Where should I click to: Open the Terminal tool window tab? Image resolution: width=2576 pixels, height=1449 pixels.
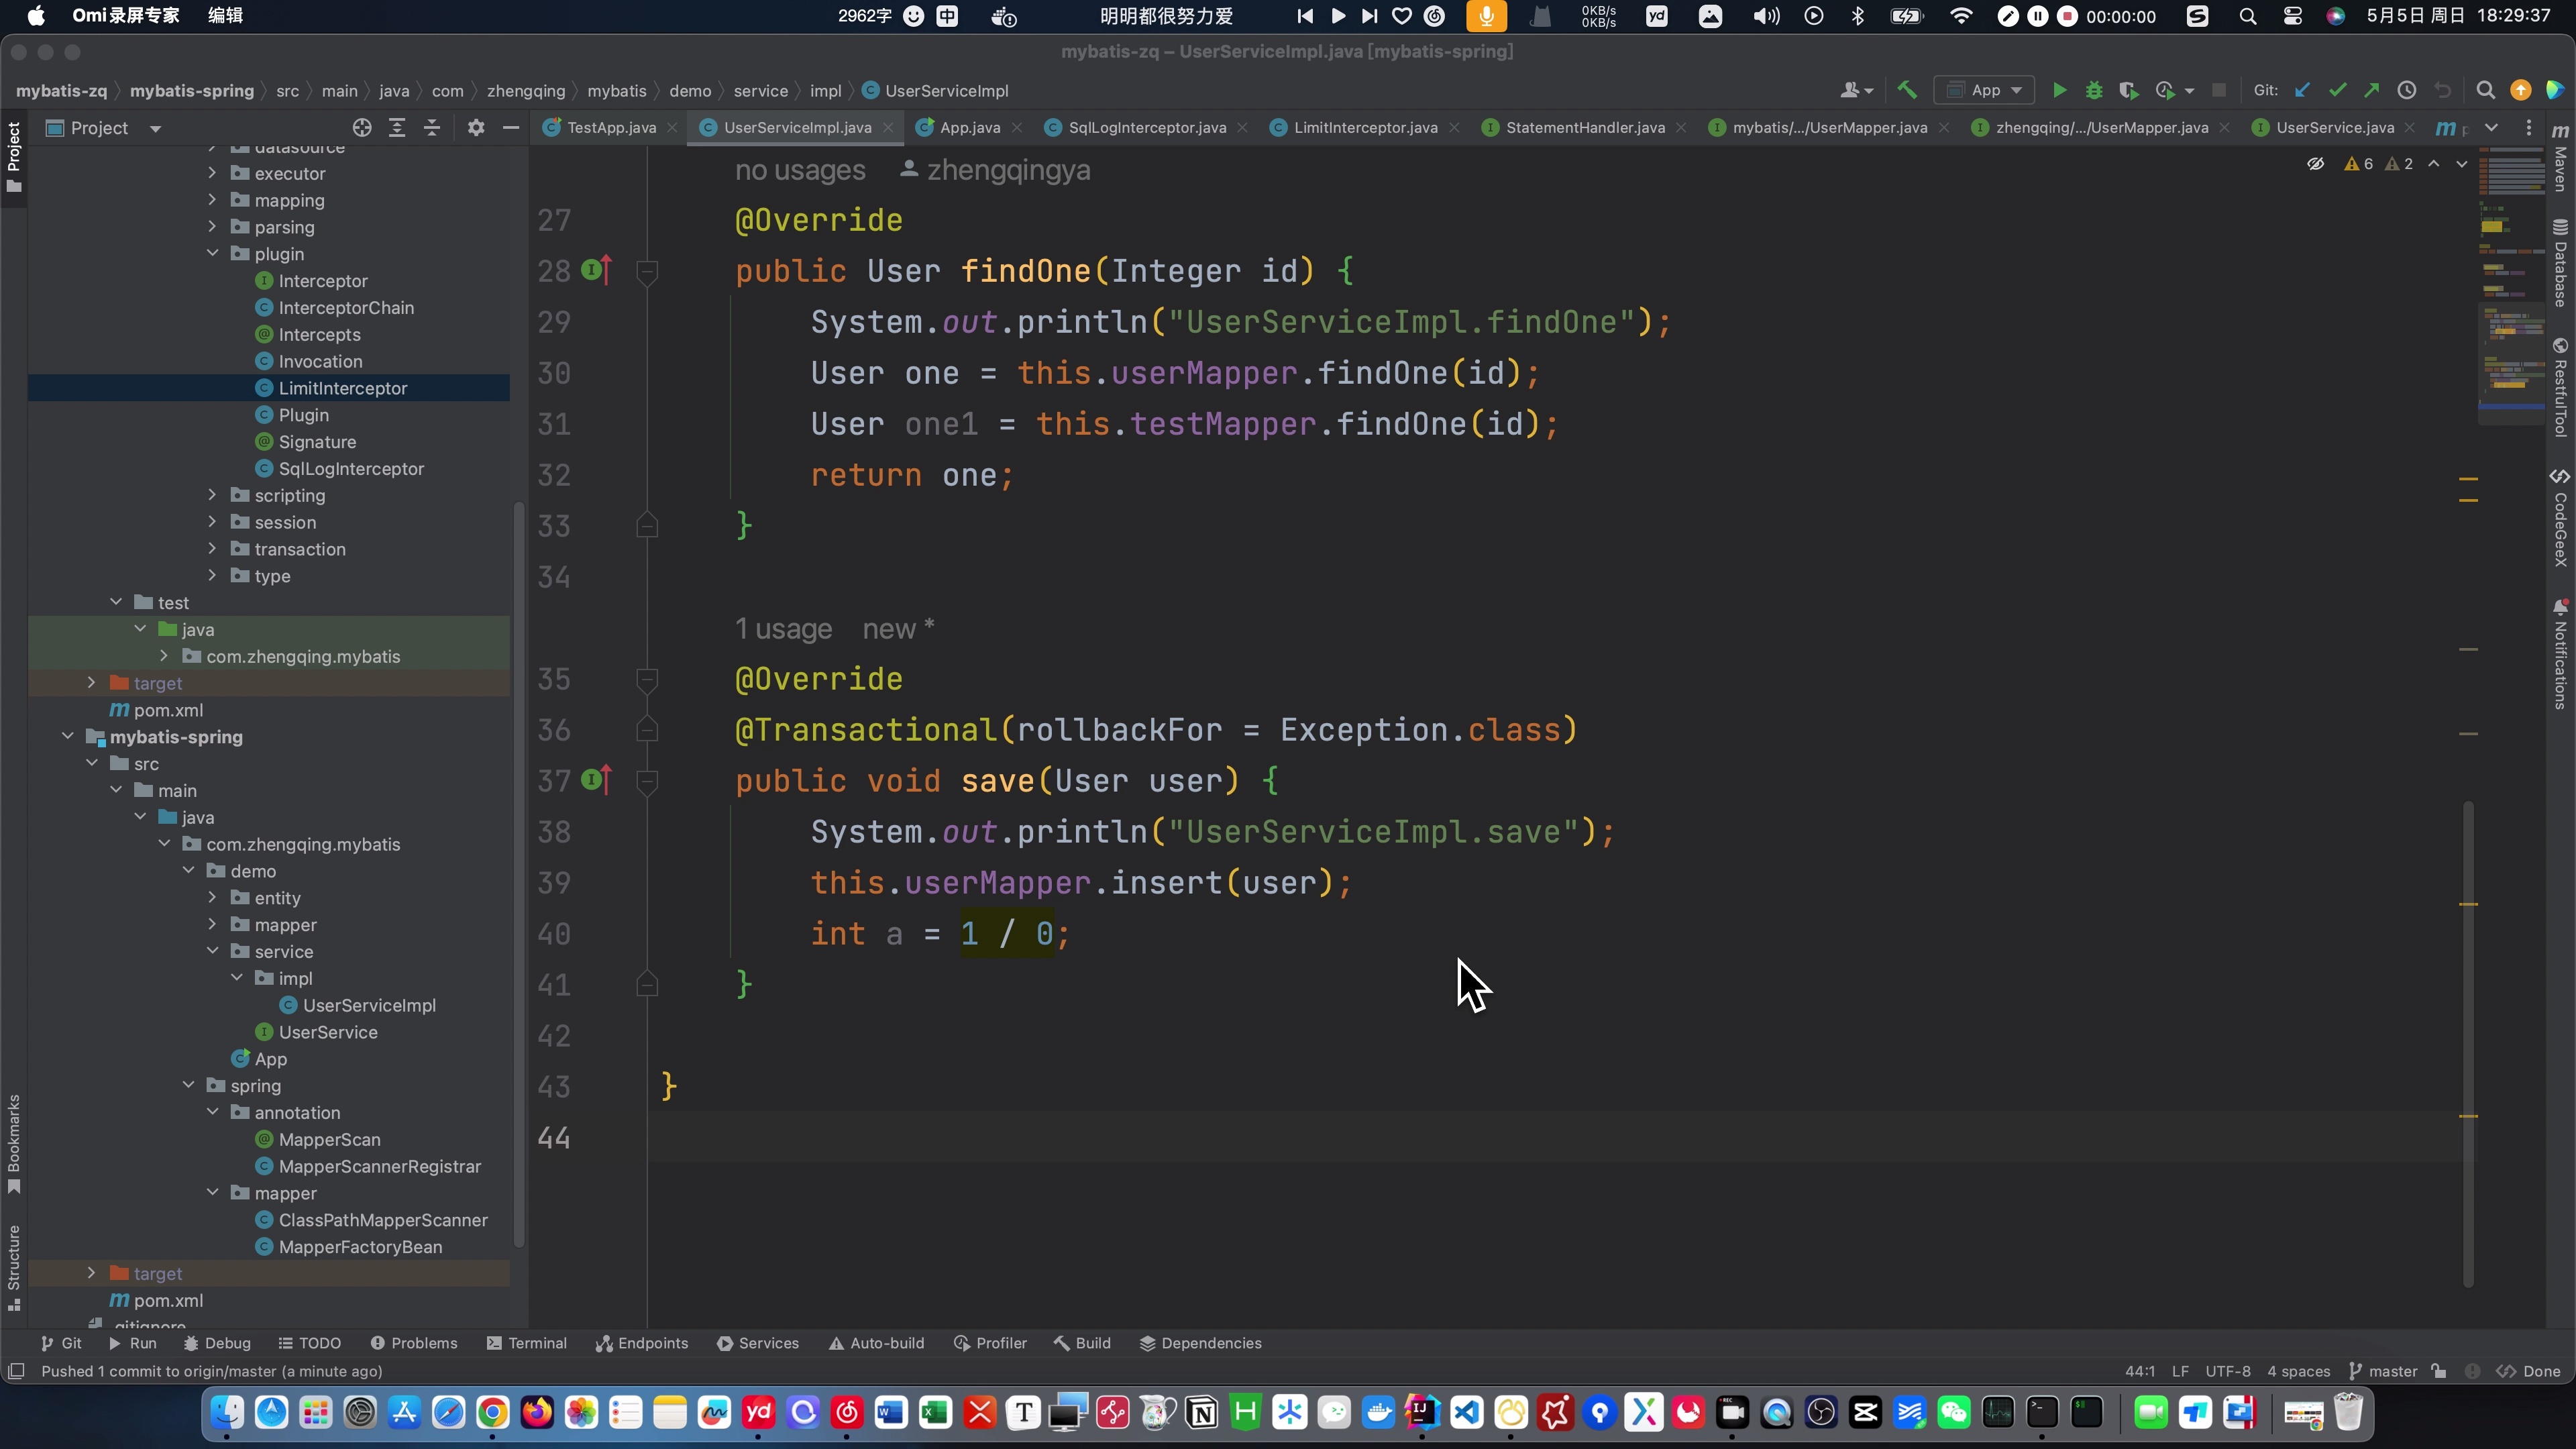(527, 1343)
